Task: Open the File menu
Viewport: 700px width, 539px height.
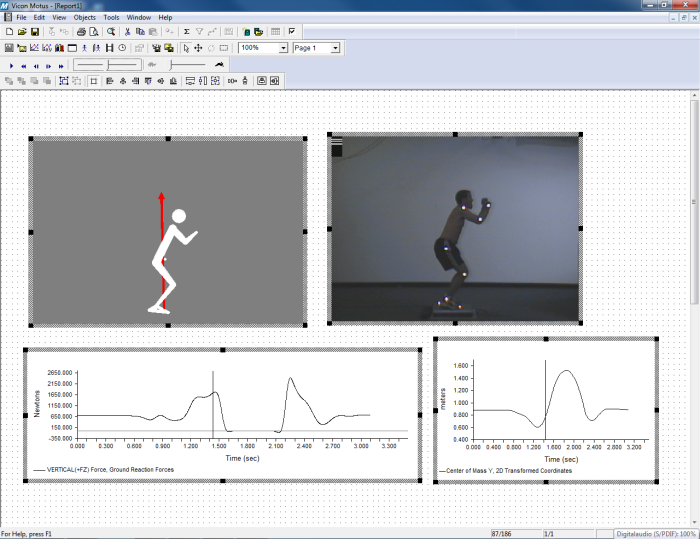Action: (x=21, y=17)
